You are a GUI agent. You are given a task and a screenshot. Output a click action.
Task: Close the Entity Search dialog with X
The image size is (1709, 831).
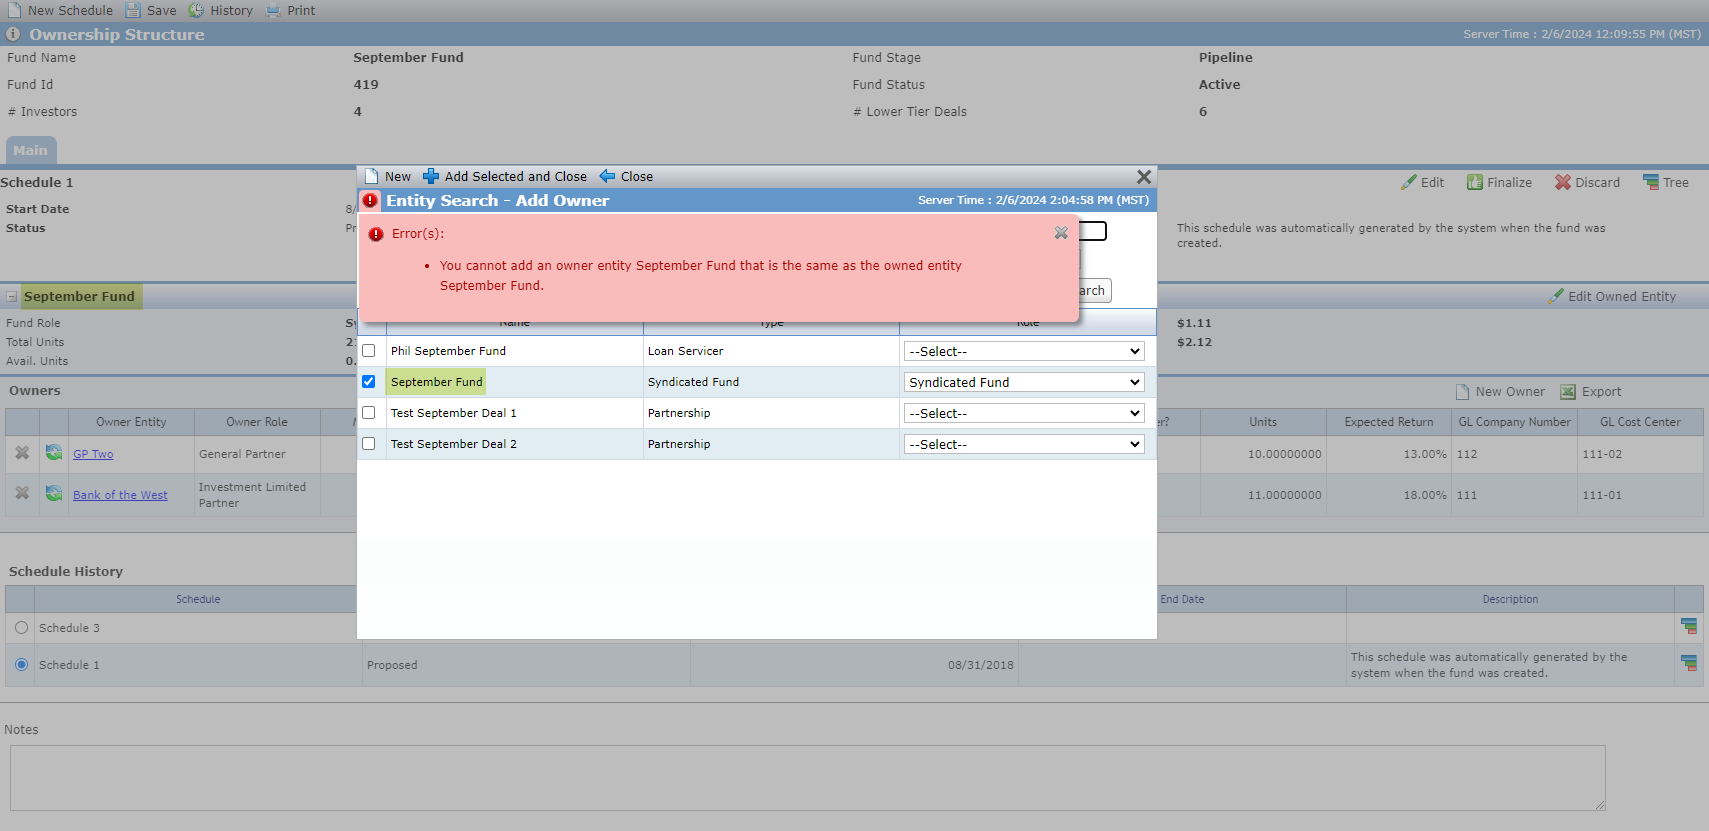[x=1144, y=176]
